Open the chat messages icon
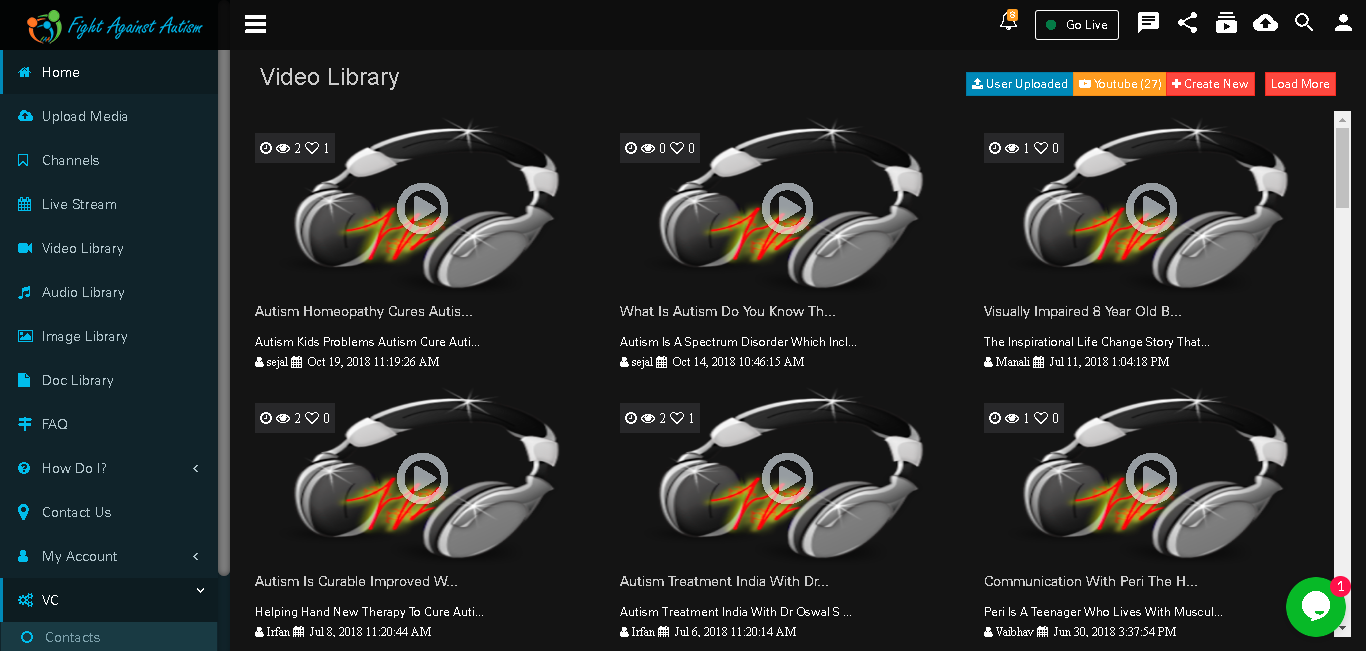 coord(1149,22)
